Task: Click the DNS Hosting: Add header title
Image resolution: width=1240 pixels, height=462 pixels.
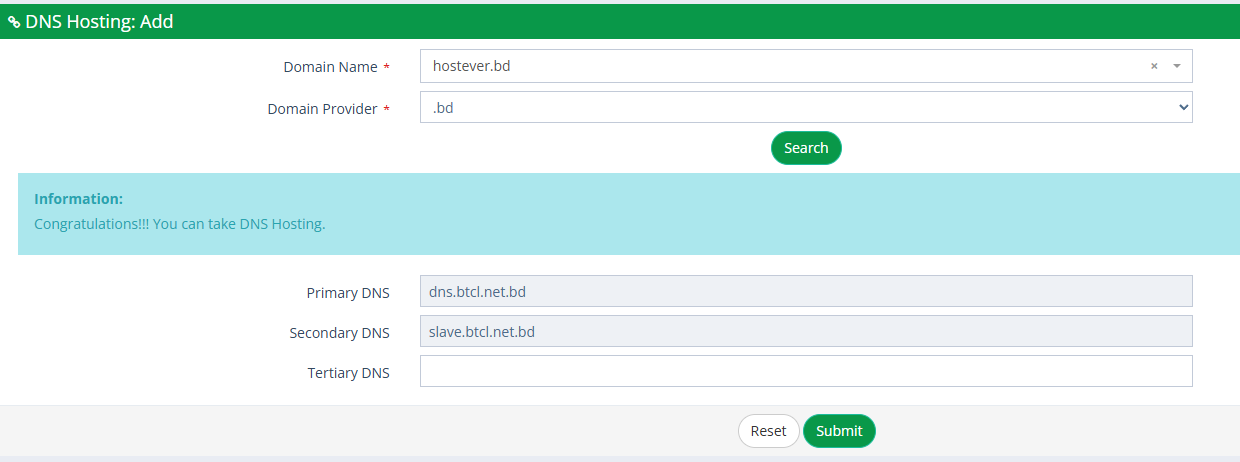Action: 99,22
